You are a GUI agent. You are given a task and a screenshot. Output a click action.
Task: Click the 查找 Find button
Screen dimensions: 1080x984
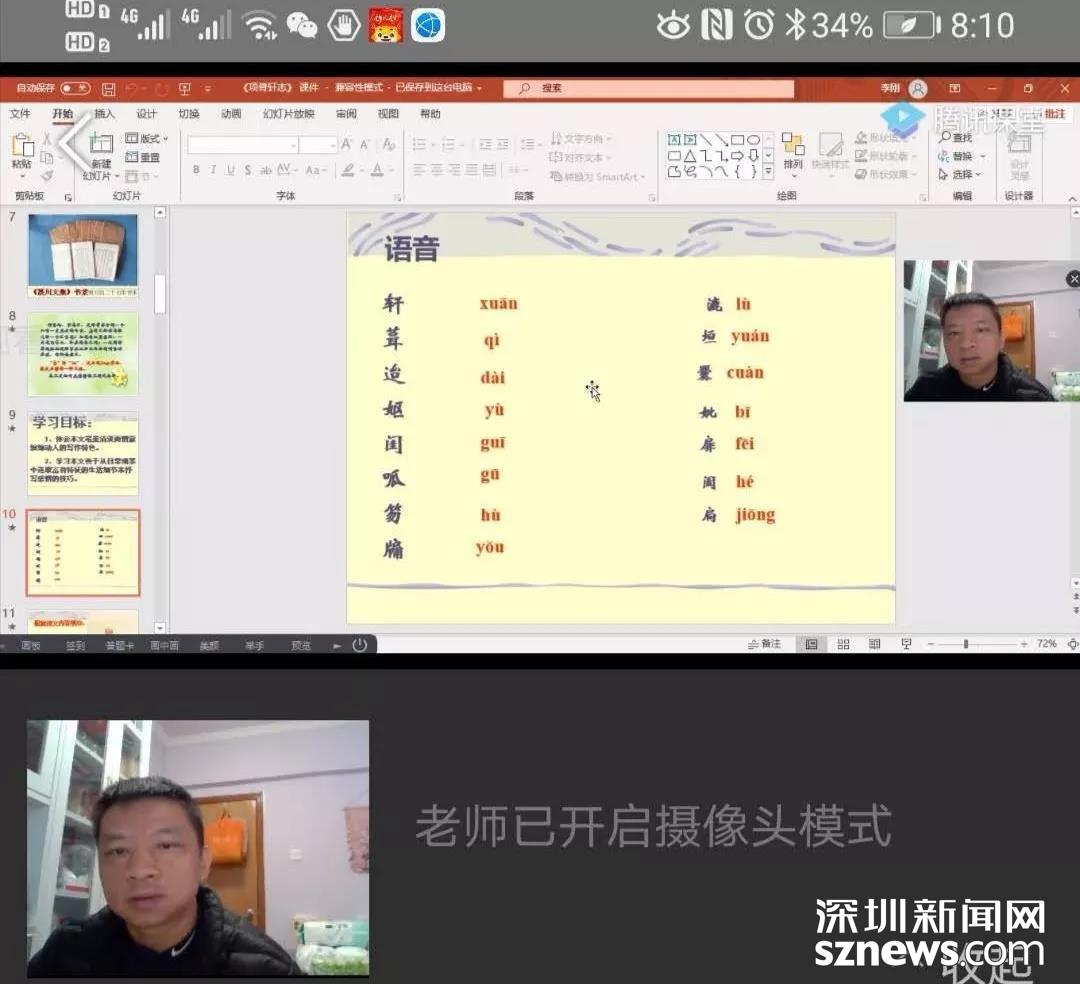pyautogui.click(x=957, y=138)
